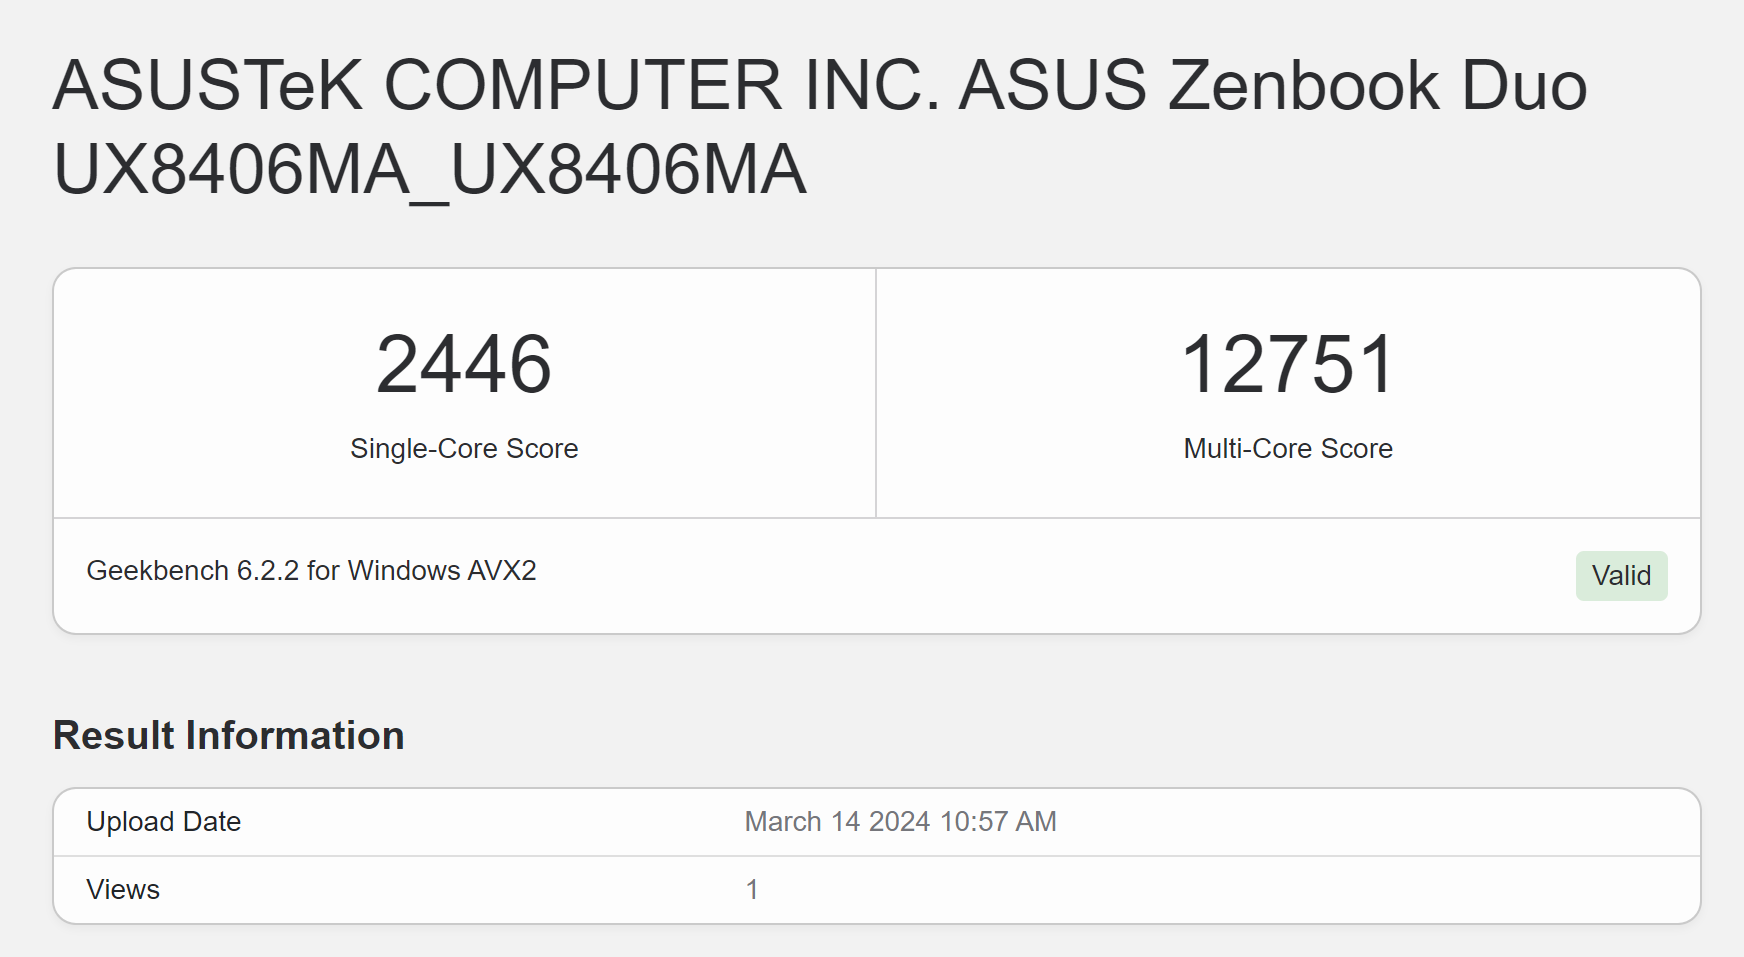The height and width of the screenshot is (957, 1744).
Task: Click the Geekbench 6.2.2 version text
Action: pyautogui.click(x=193, y=571)
